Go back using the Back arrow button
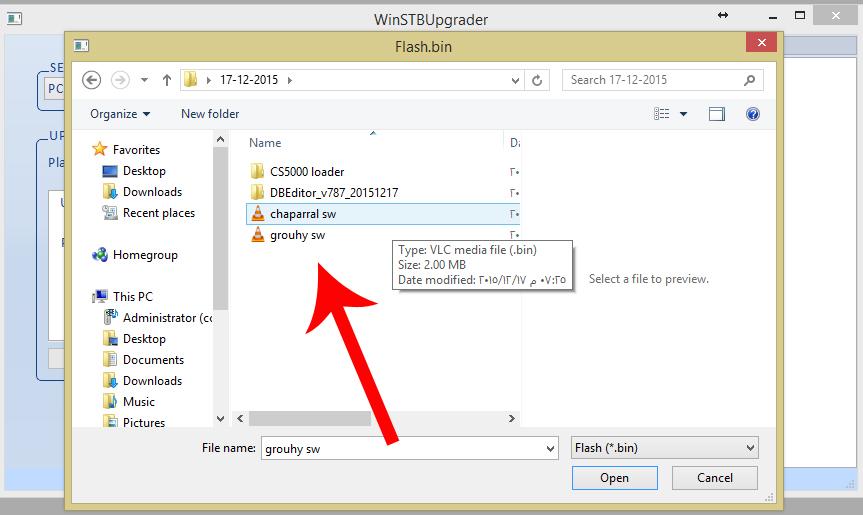This screenshot has width=863, height=515. pyautogui.click(x=91, y=80)
